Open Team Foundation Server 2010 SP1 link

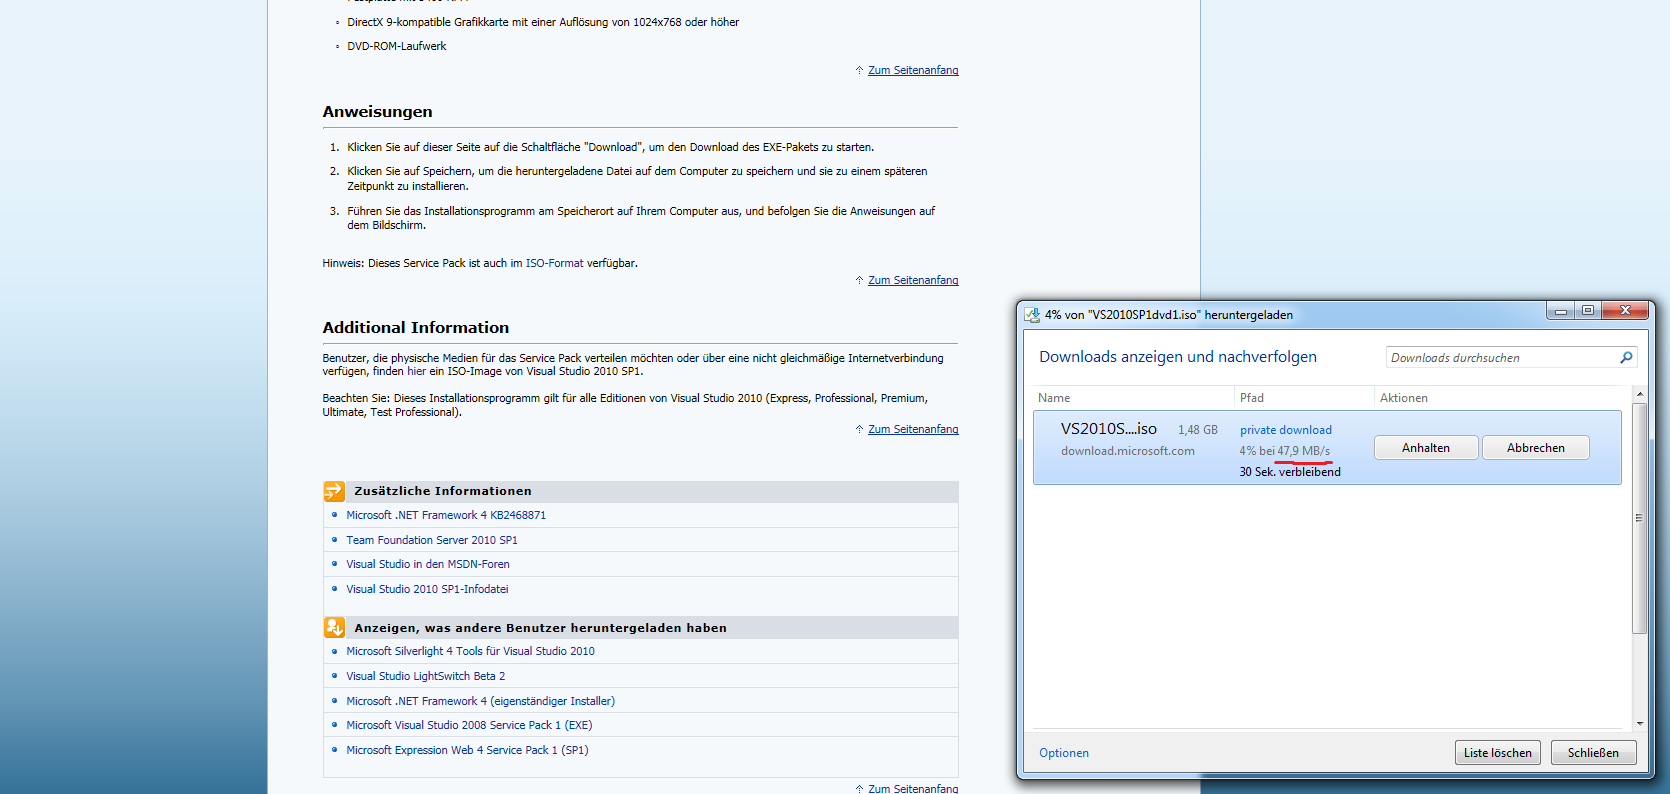(432, 540)
